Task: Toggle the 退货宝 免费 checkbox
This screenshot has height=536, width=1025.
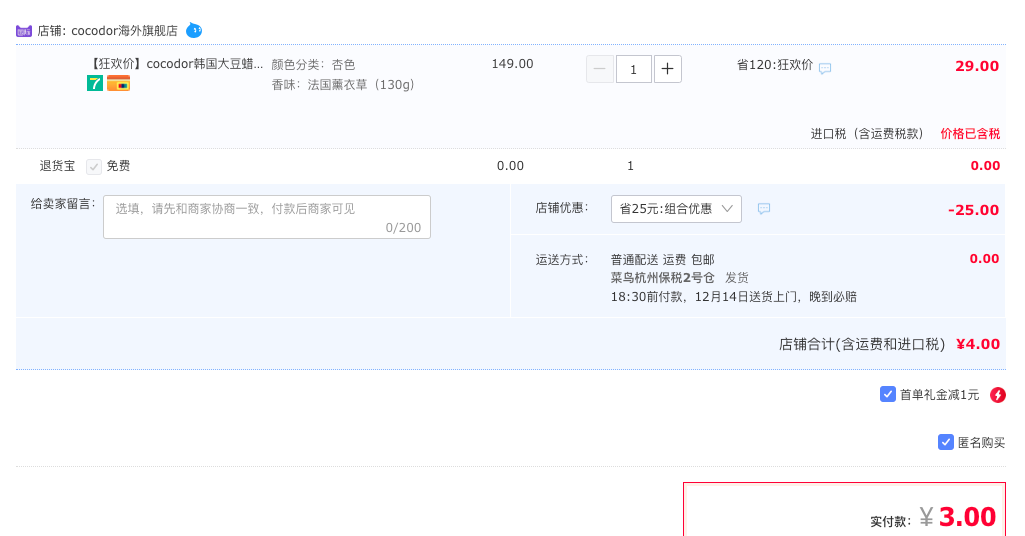Action: point(94,167)
